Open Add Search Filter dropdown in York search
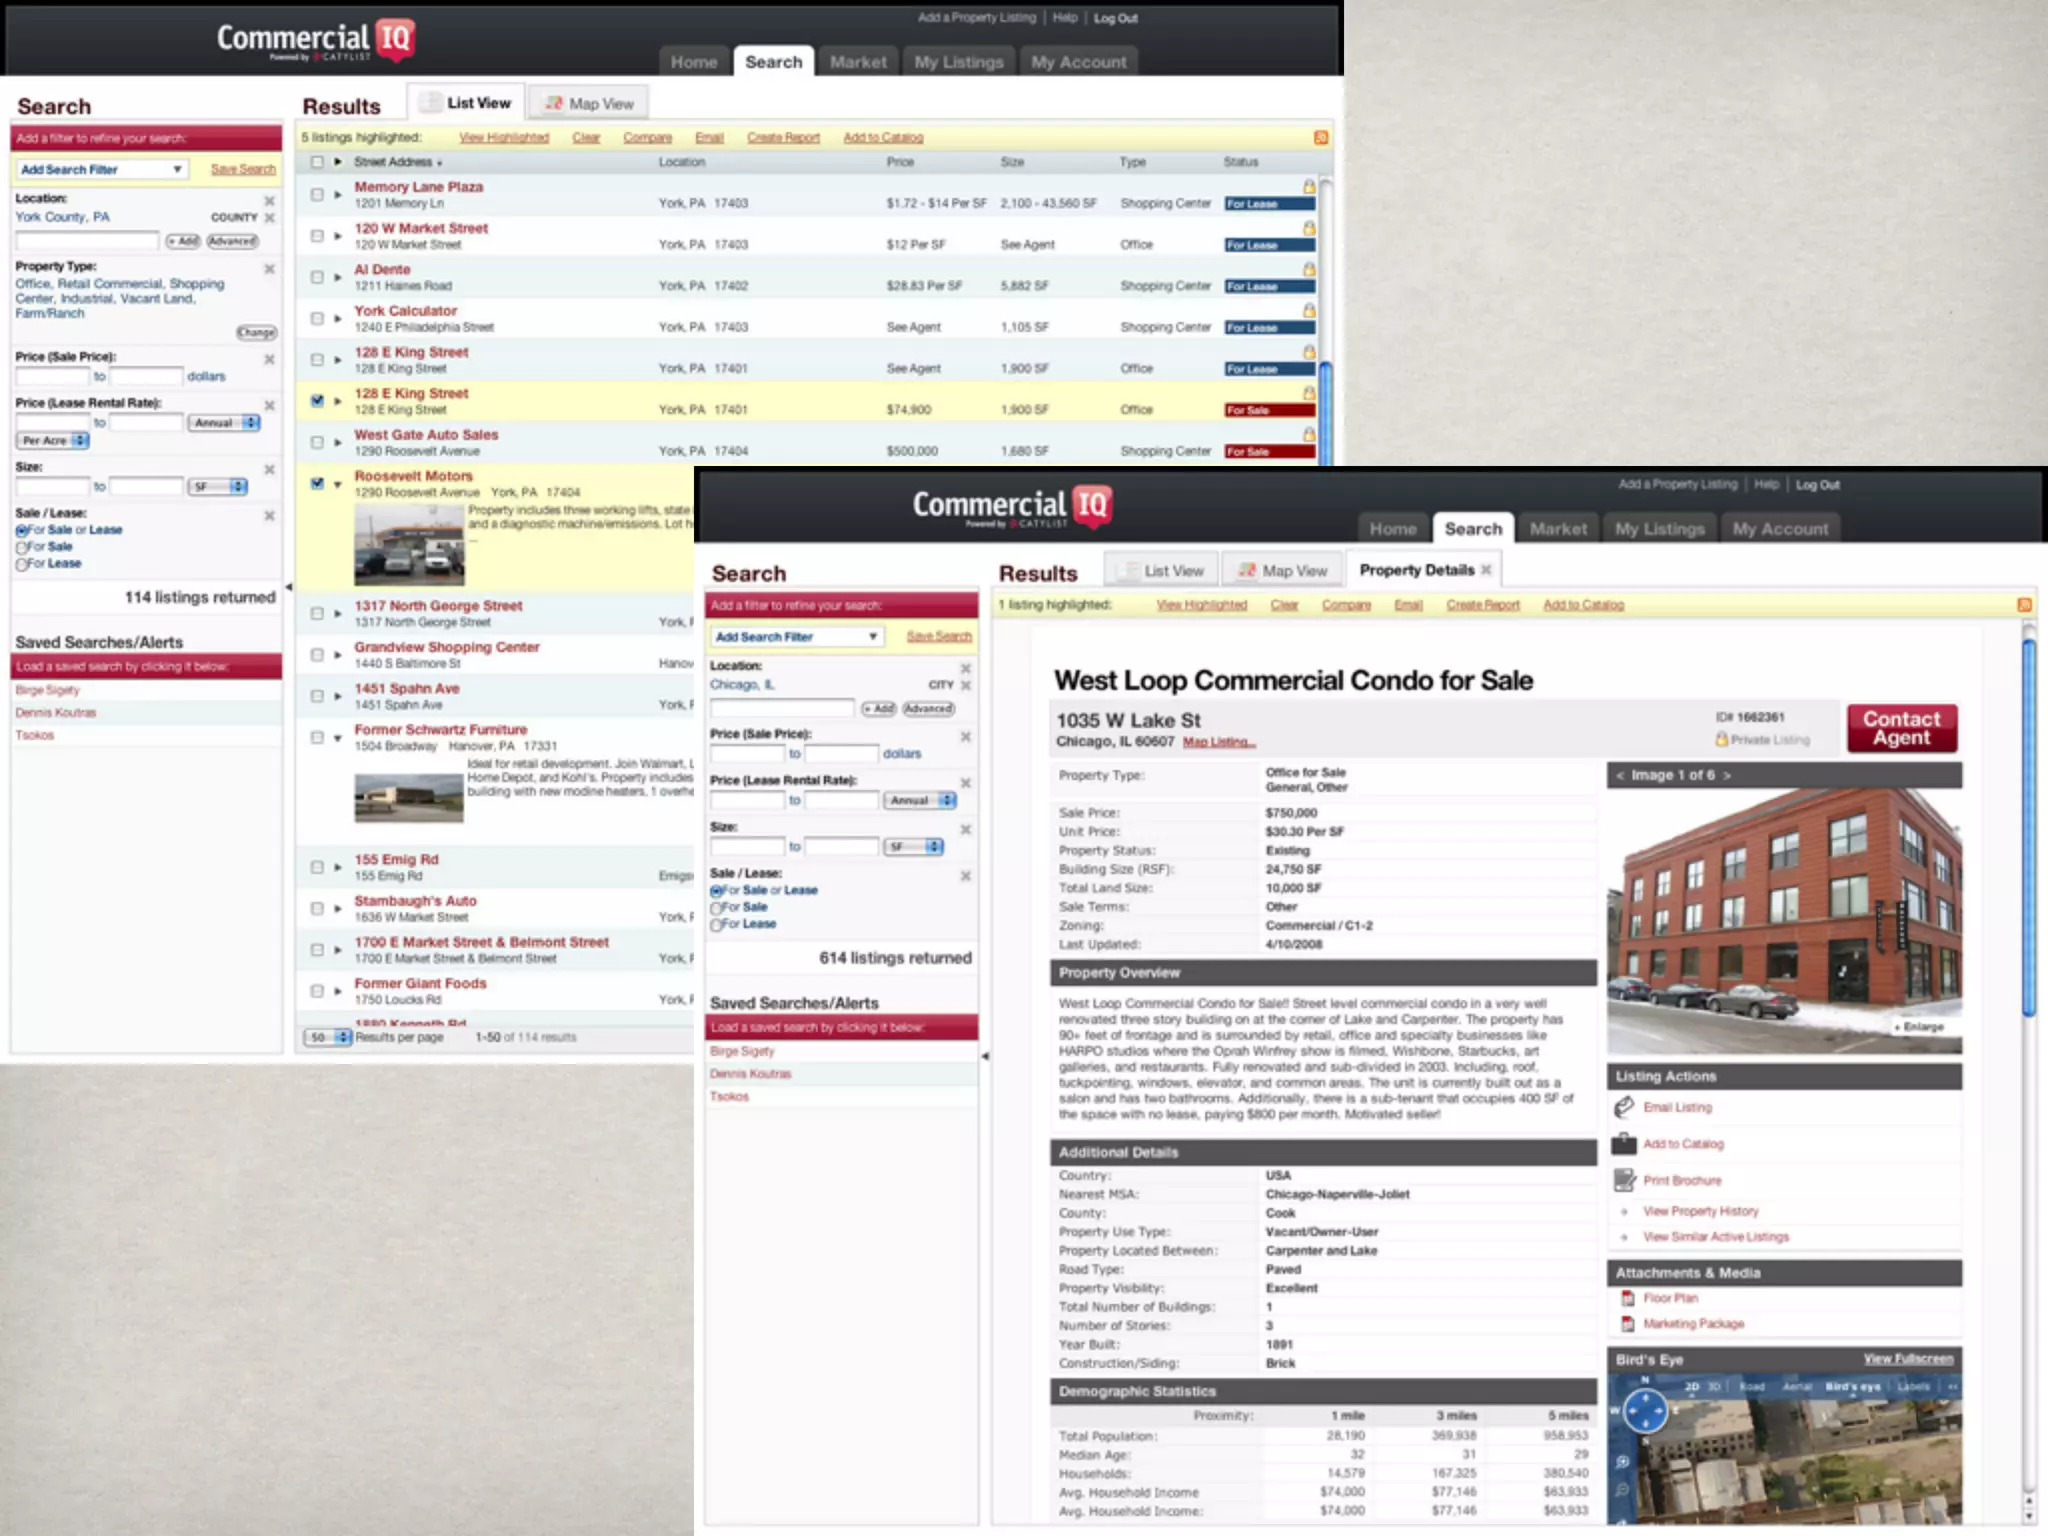 coord(101,169)
